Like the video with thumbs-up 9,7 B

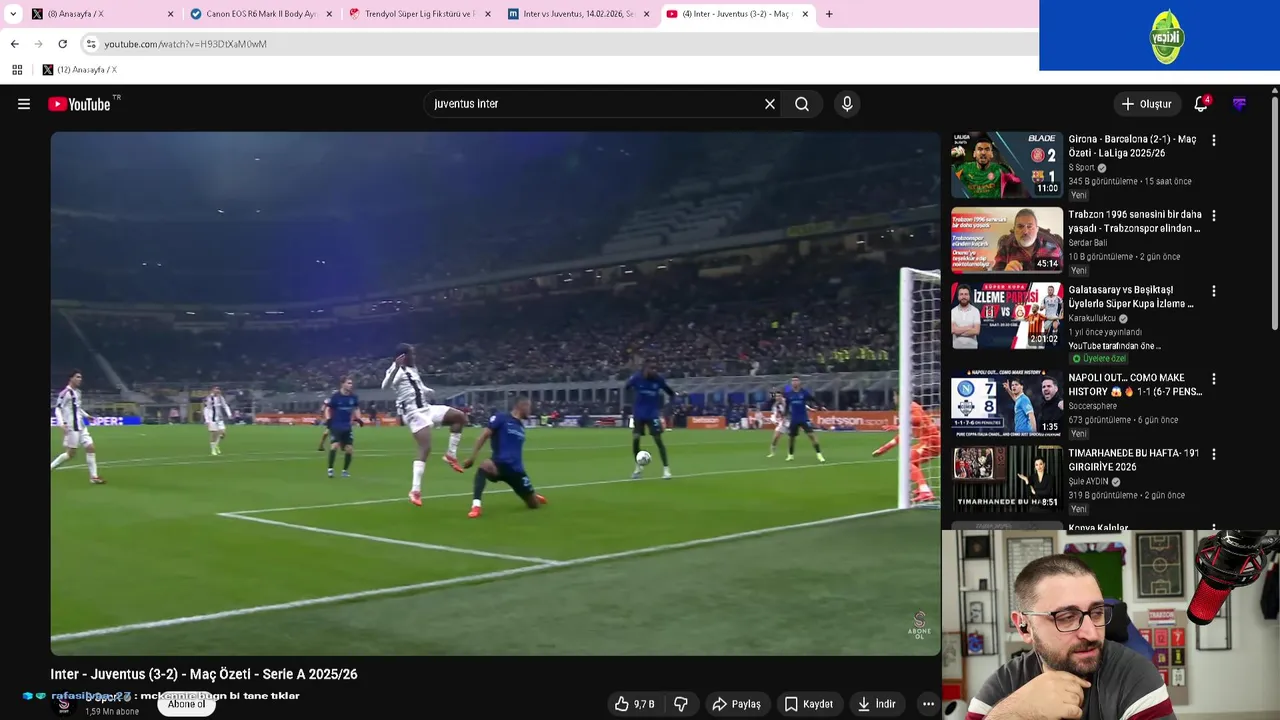(x=634, y=704)
